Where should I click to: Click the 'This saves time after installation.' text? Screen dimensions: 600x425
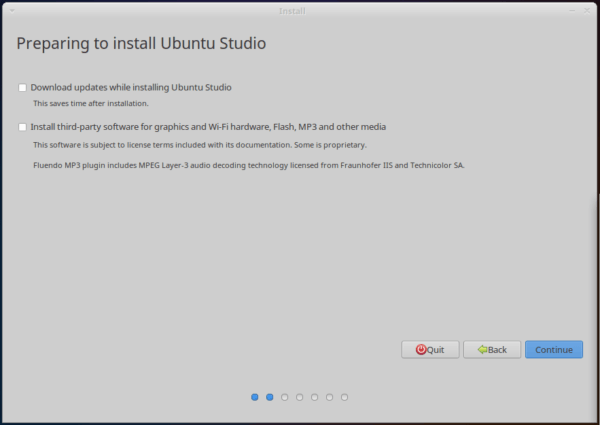pos(91,104)
